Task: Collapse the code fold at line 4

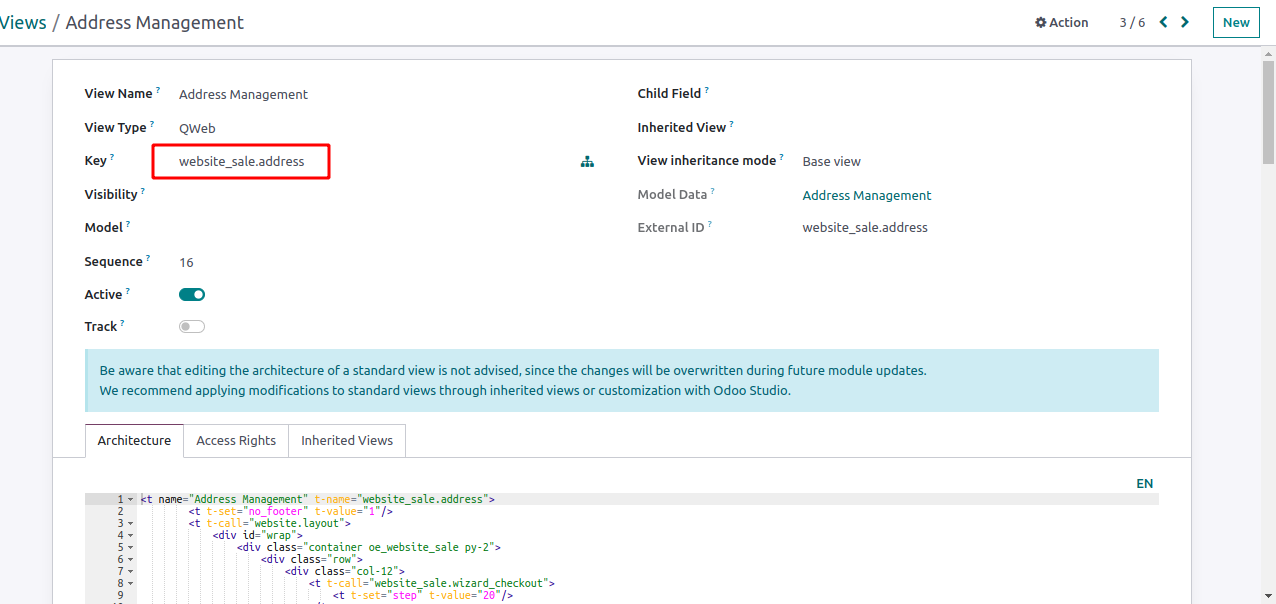Action: coord(131,535)
